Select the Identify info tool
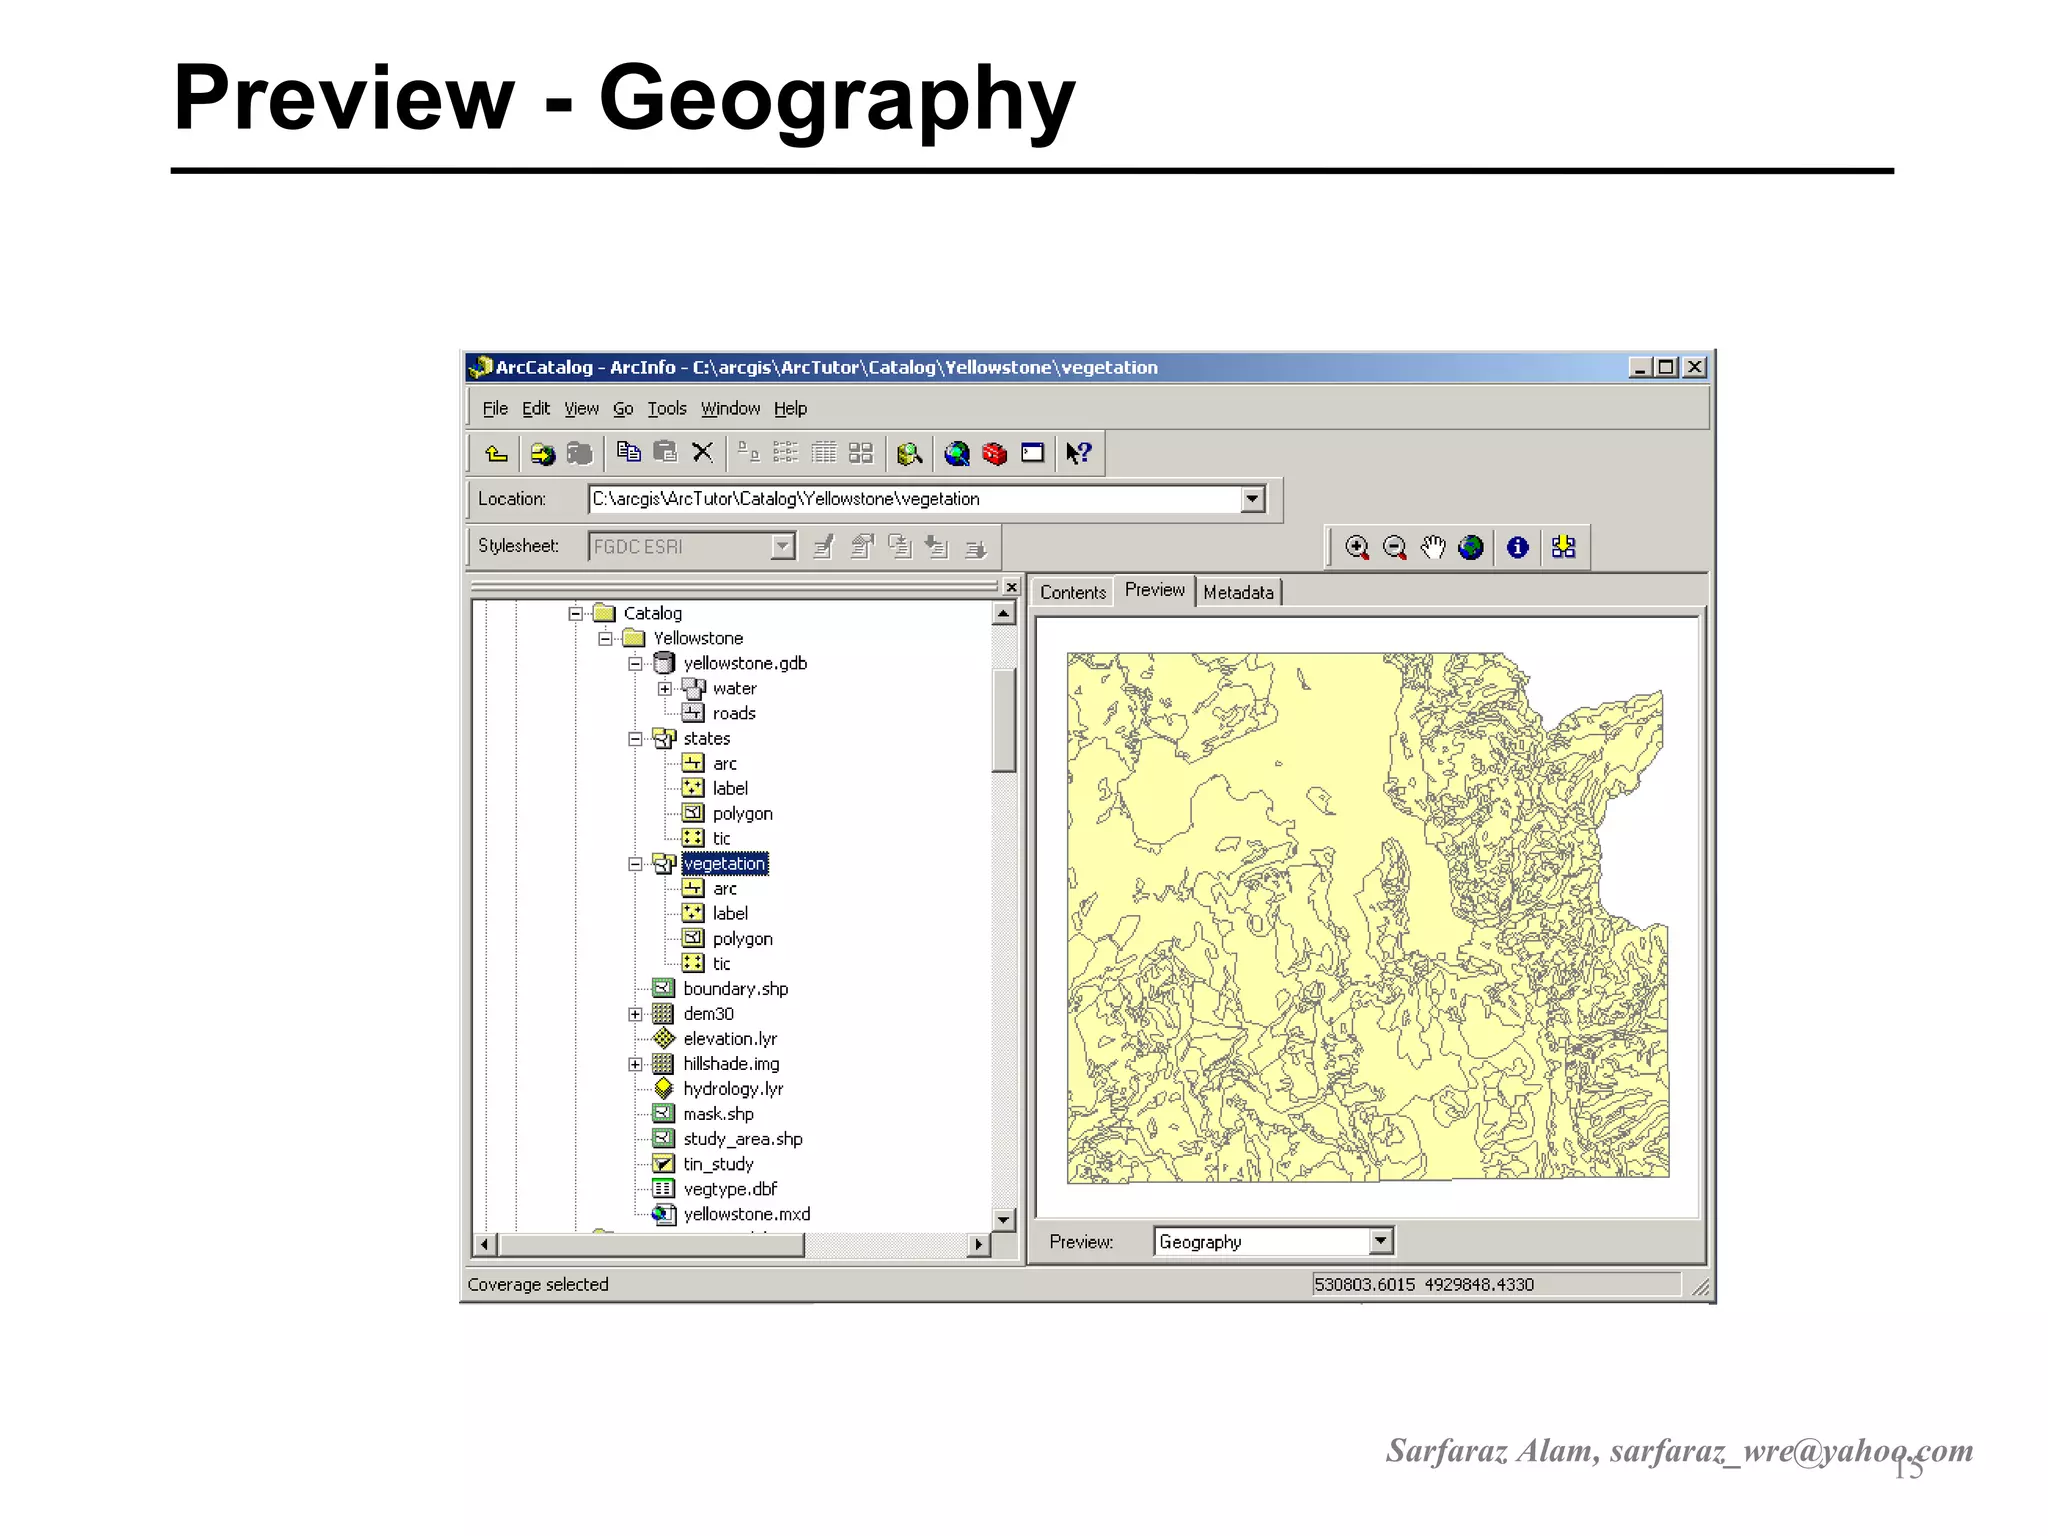 (1517, 548)
